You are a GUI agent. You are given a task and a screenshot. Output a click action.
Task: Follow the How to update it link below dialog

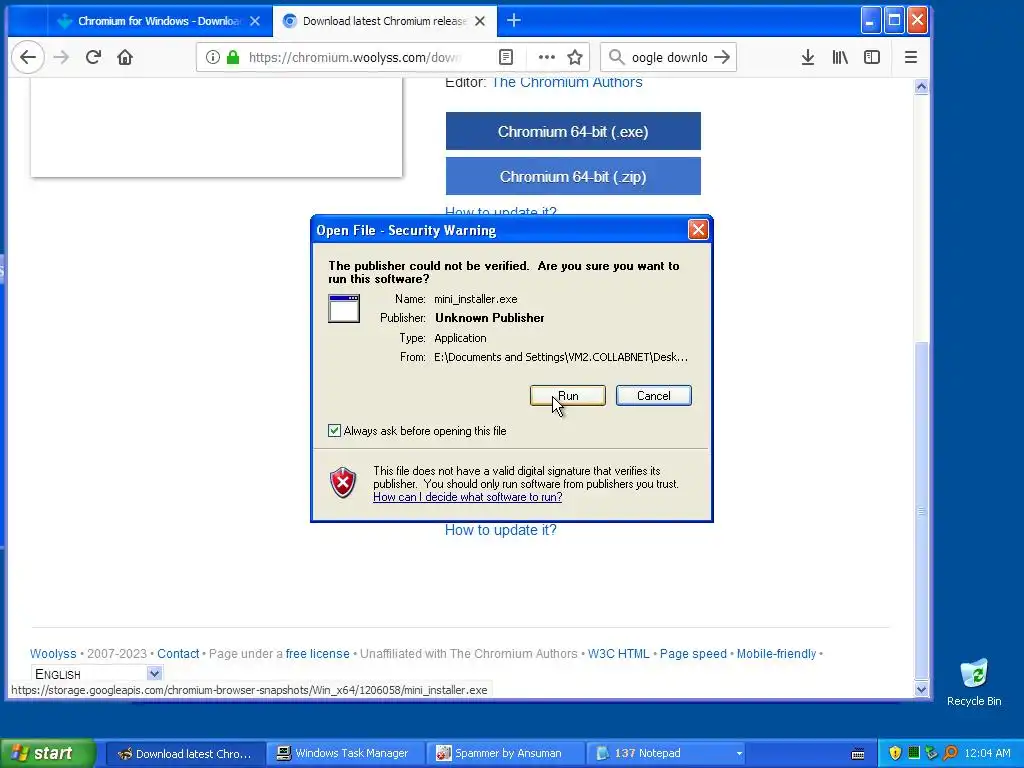pyautogui.click(x=500, y=530)
